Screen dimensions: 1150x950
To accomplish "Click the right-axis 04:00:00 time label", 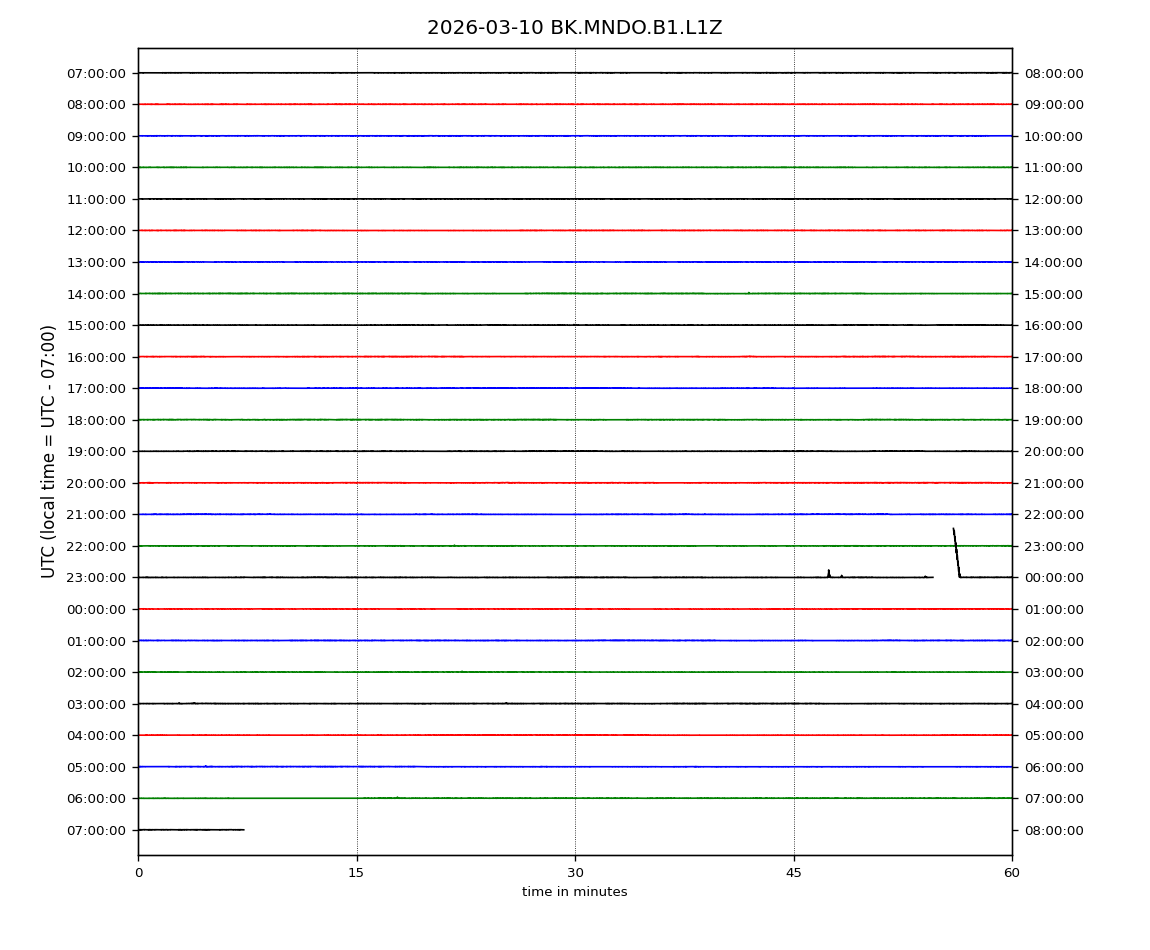I will [x=1053, y=704].
